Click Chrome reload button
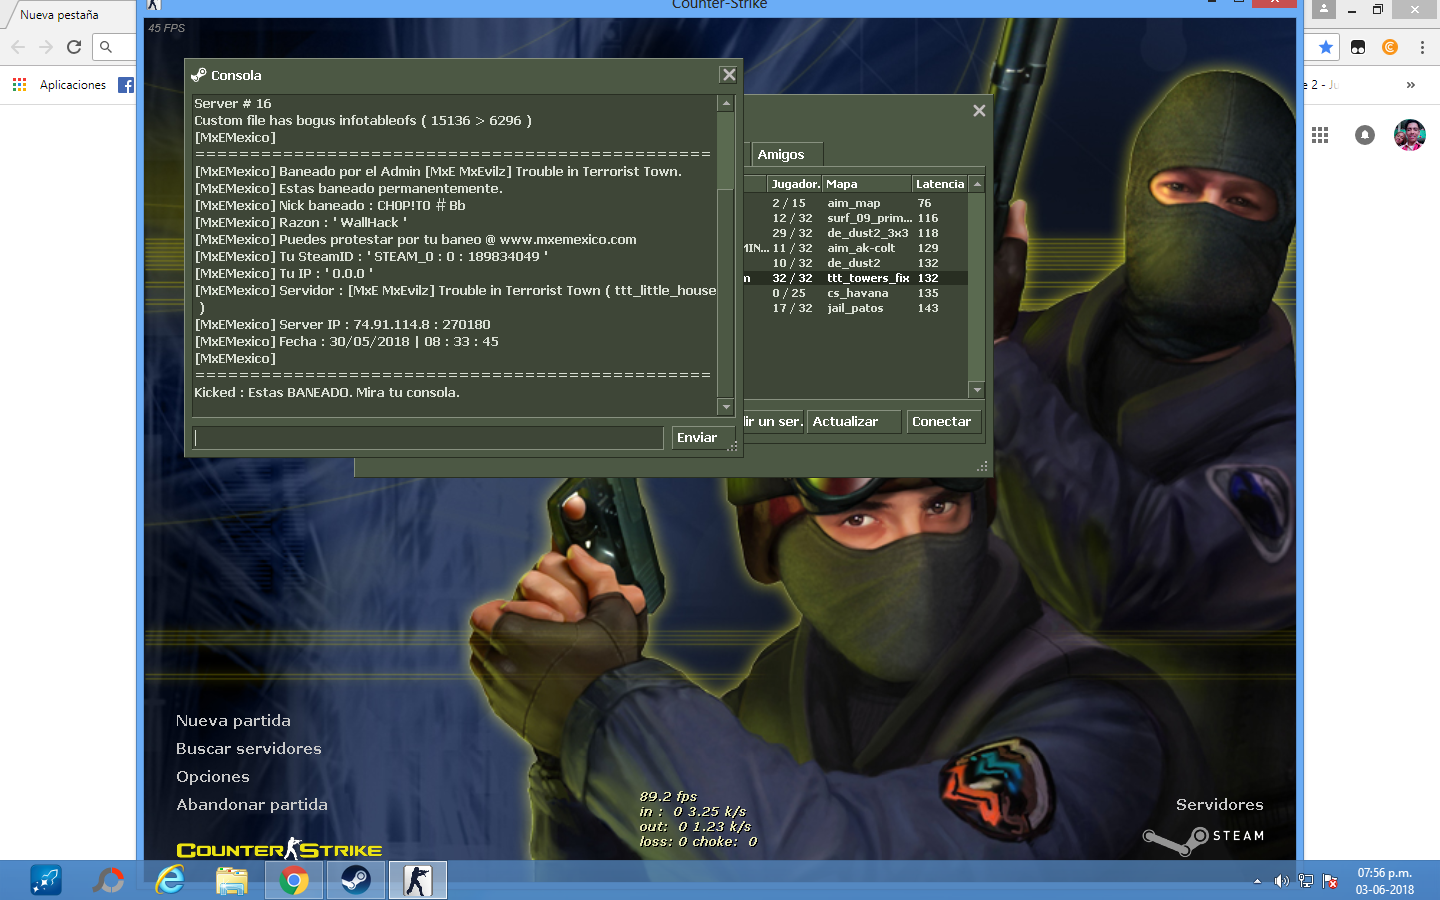 click(74, 47)
